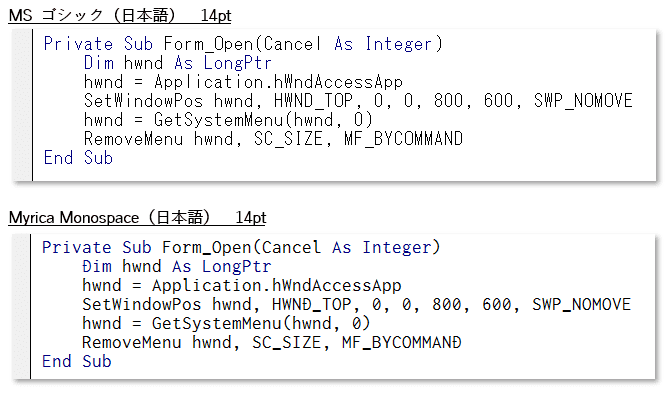Click the GetSystemMenu line in MS Gothic sample
This screenshot has height=395, width=671.
[x=228, y=120]
